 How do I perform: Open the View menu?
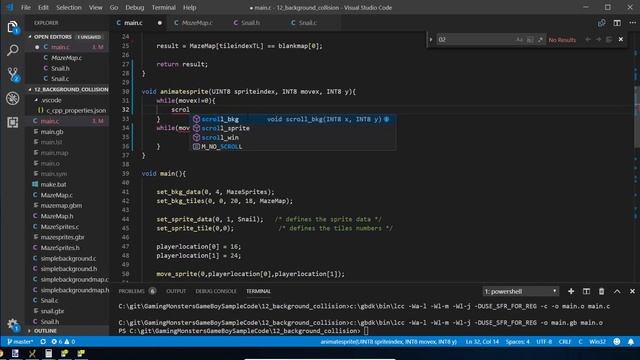(x=96, y=7)
